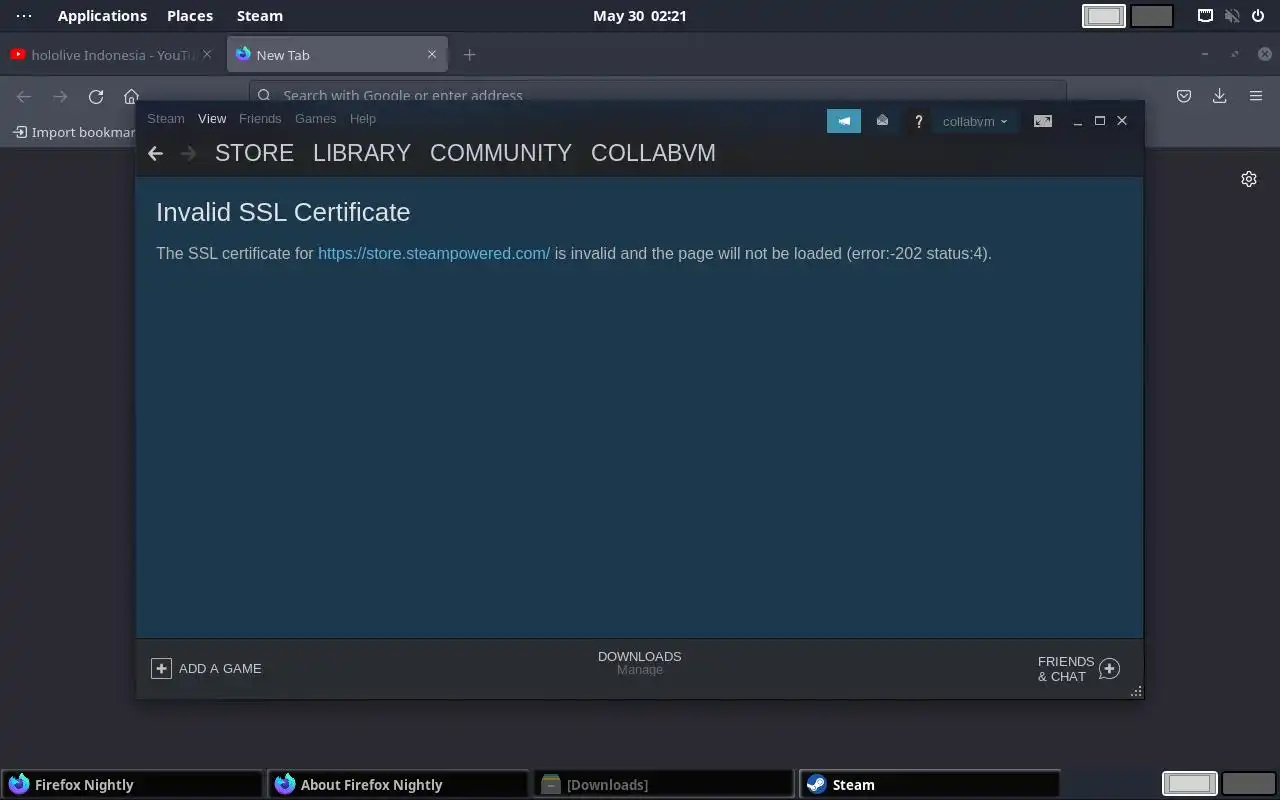Click Invalid SSL Certificate heading

[283, 212]
